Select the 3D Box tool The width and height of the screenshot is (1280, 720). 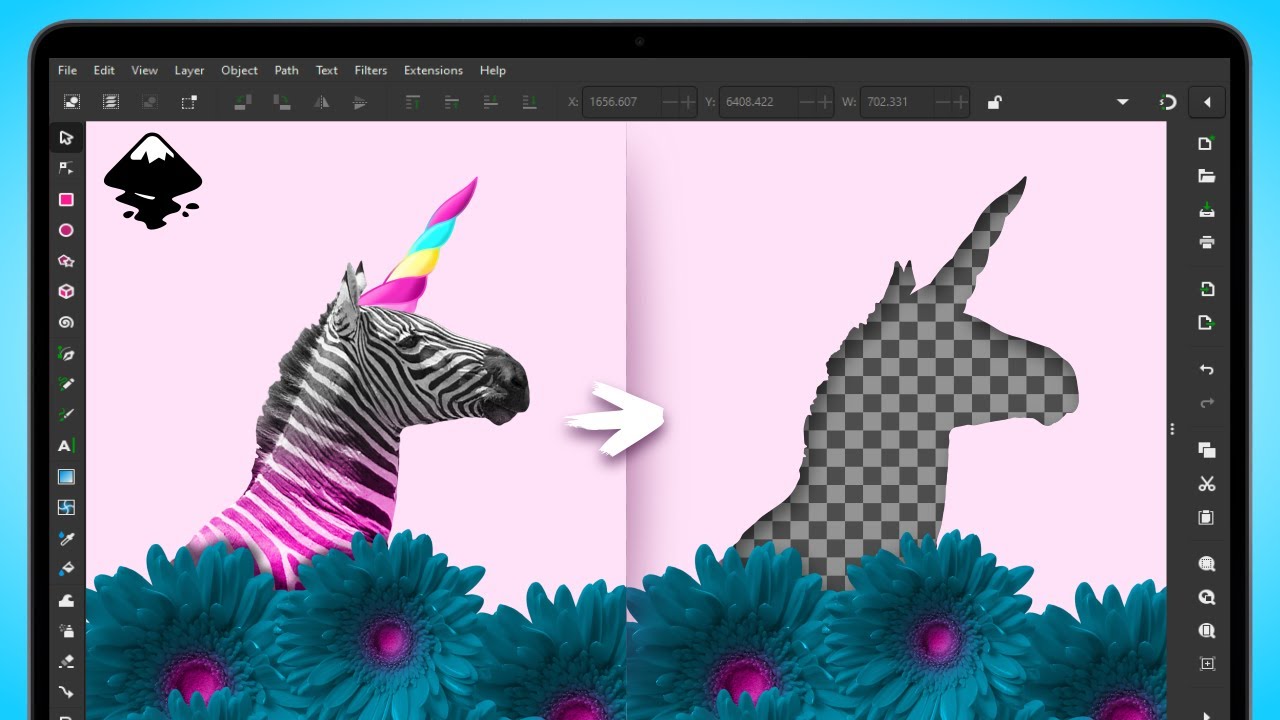click(66, 292)
